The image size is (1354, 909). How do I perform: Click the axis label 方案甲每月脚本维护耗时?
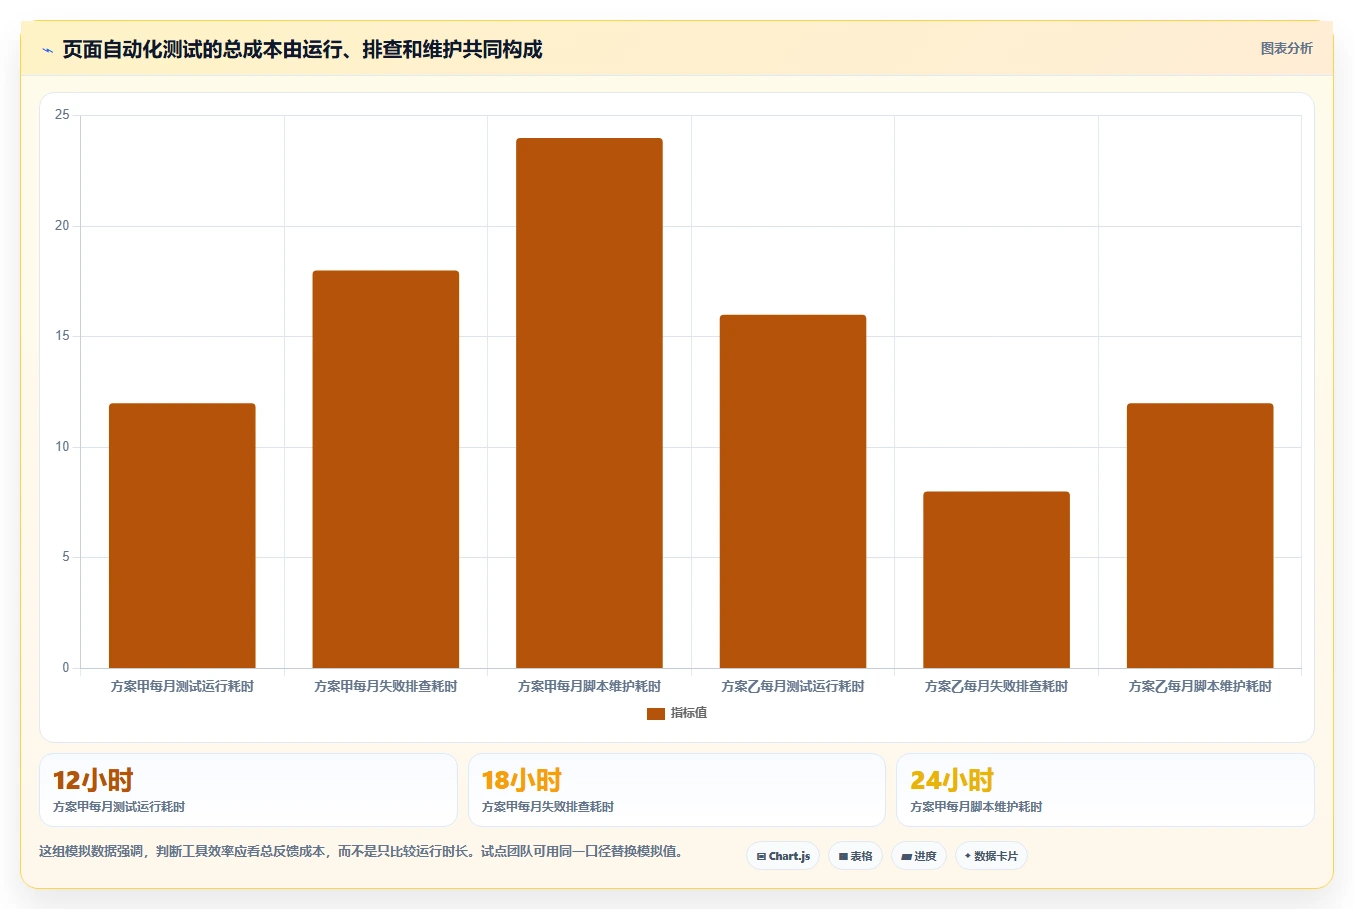pyautogui.click(x=589, y=686)
